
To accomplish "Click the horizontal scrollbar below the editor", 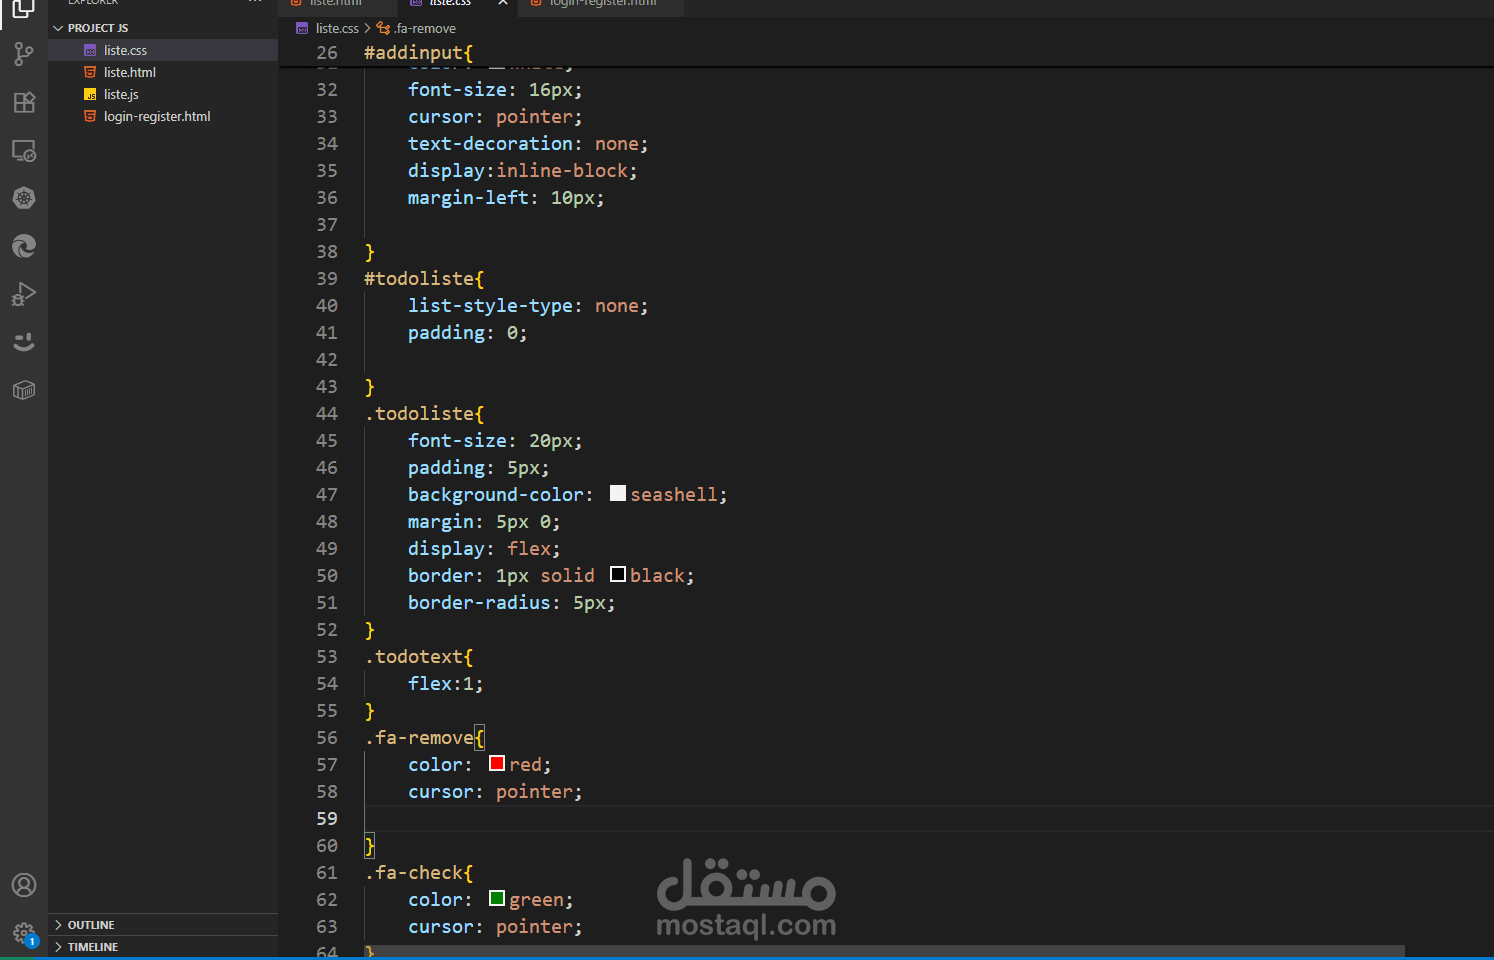I will 884,950.
